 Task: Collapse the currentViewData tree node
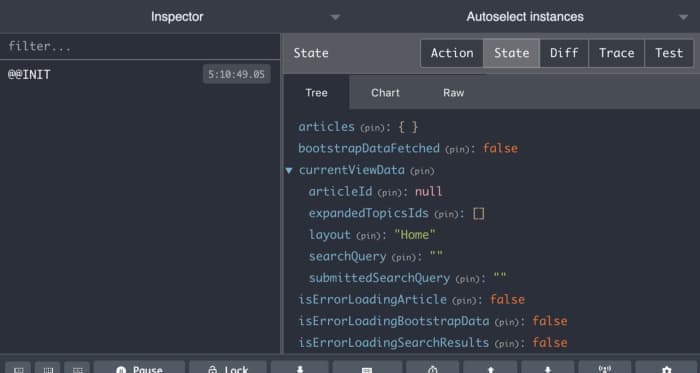pos(289,170)
